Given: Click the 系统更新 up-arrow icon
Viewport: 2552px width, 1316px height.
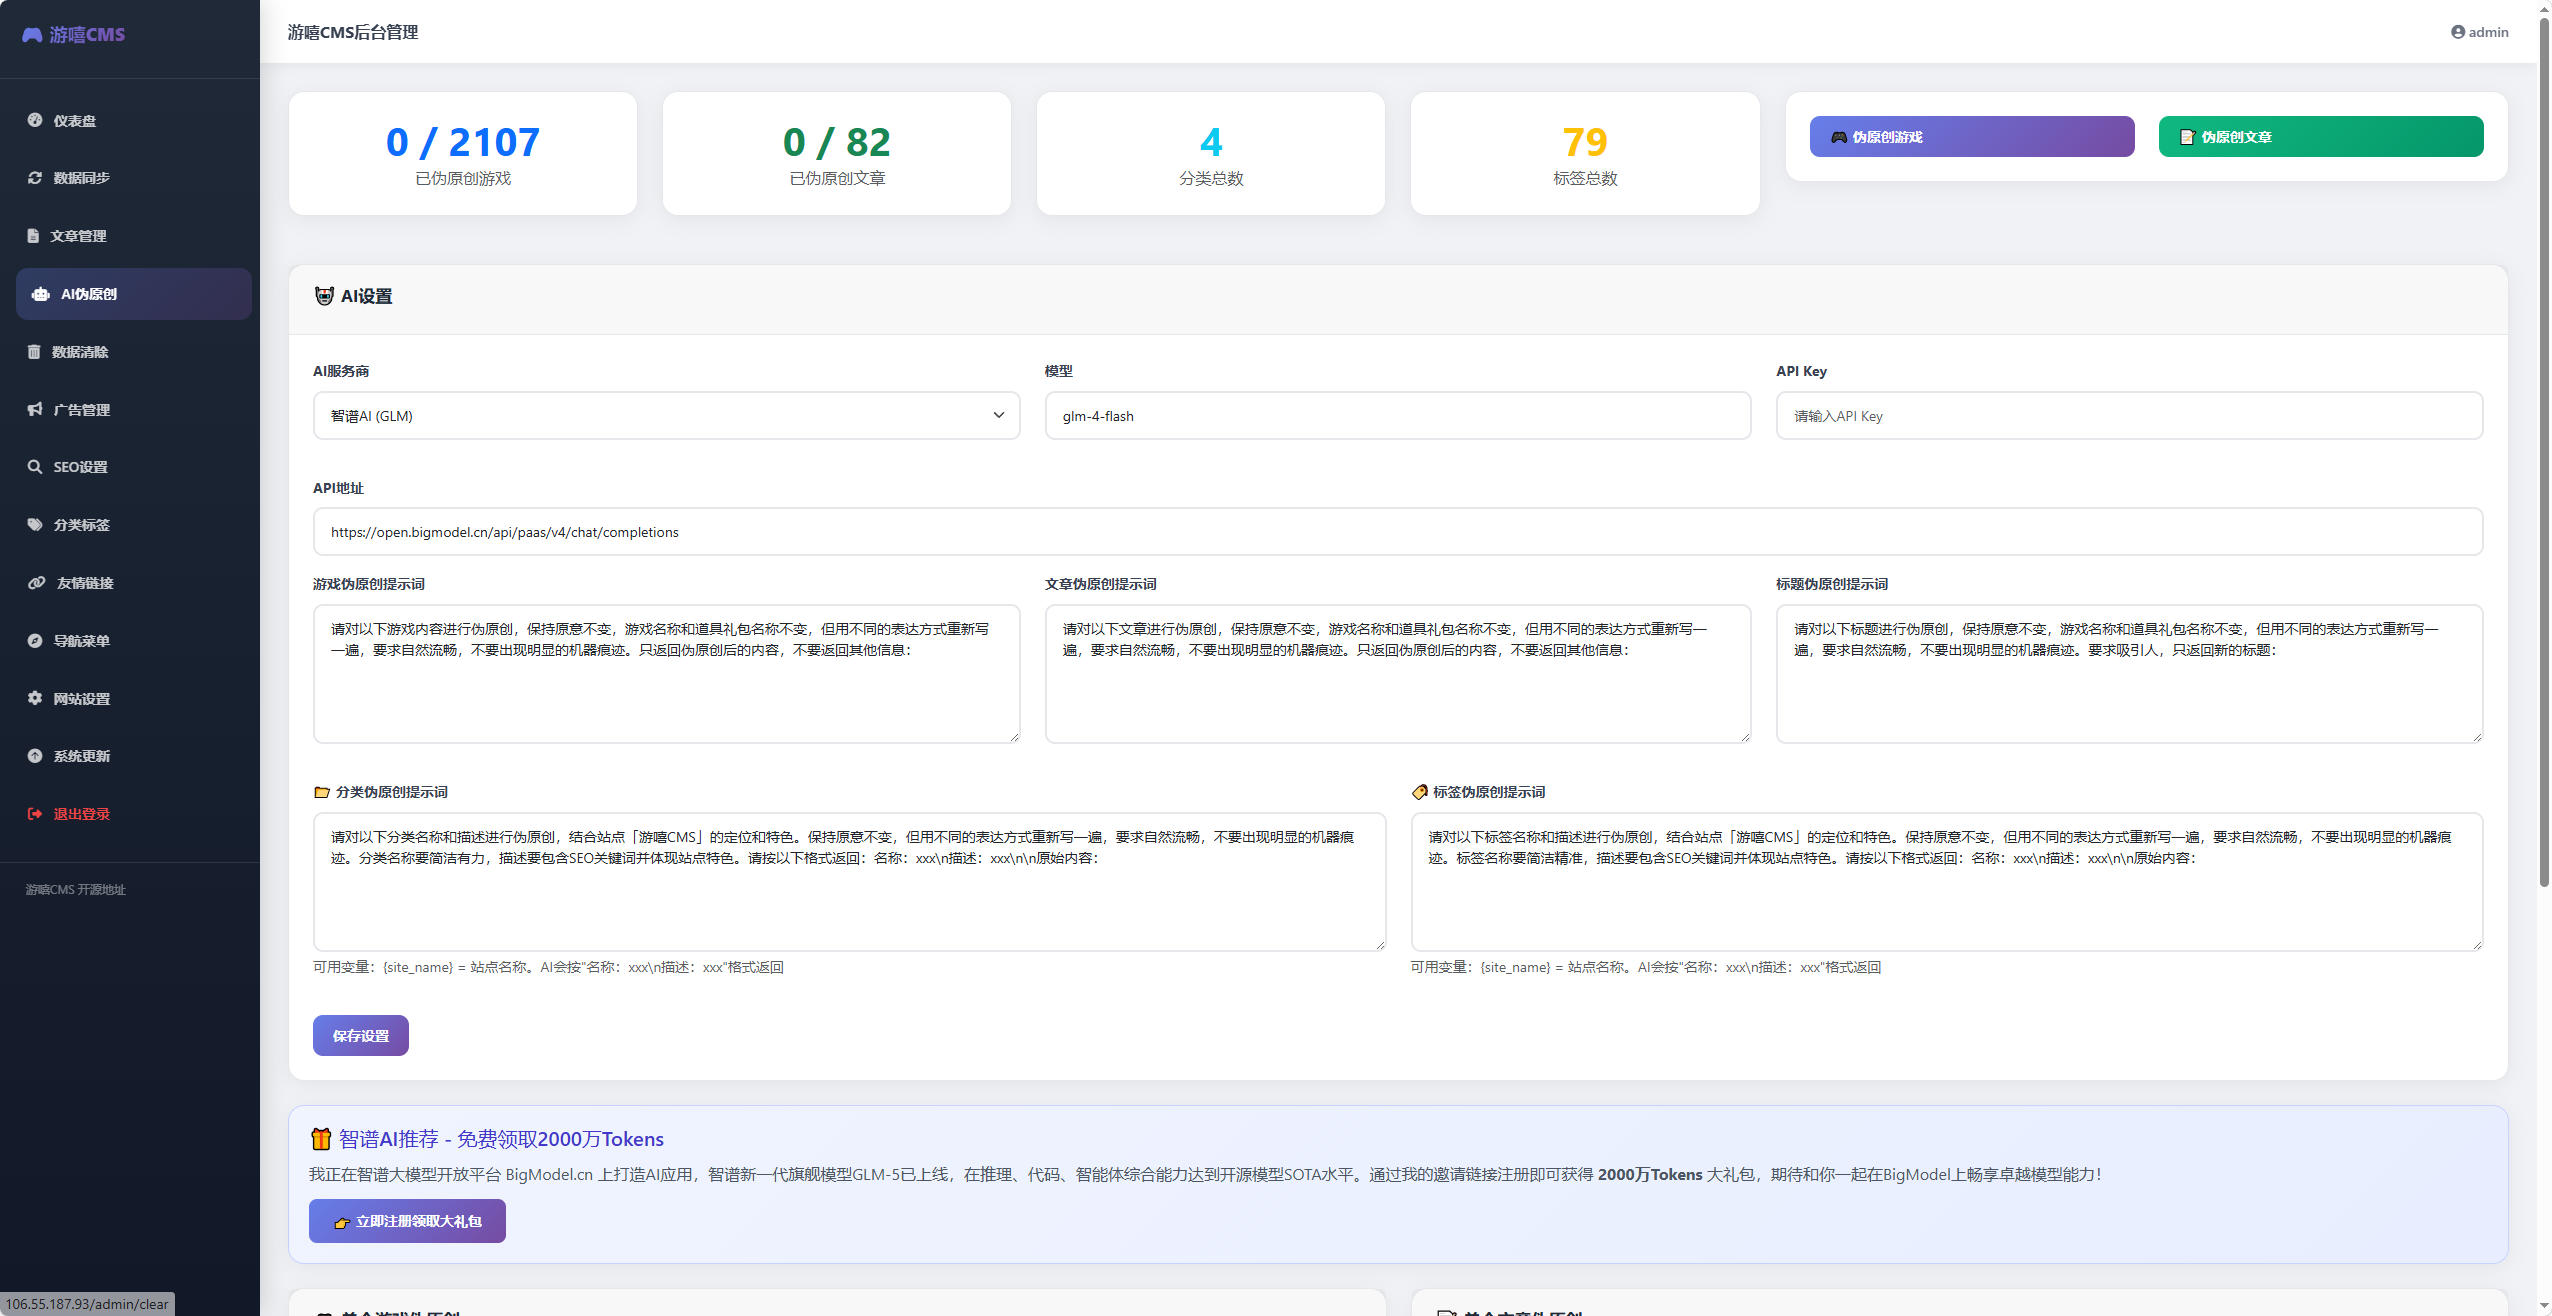Looking at the screenshot, I should pyautogui.click(x=35, y=756).
